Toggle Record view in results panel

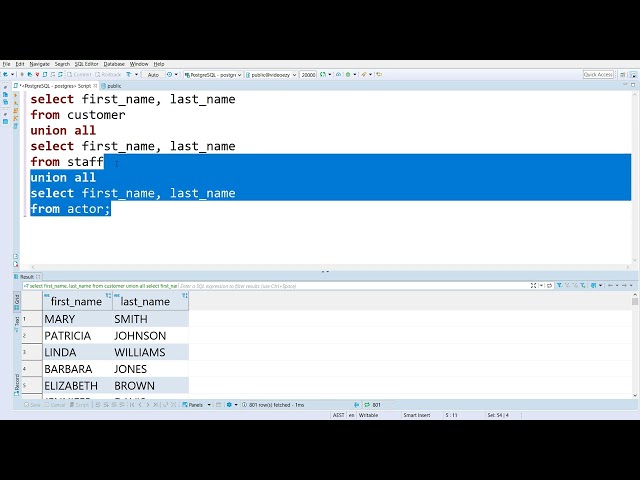point(17,384)
